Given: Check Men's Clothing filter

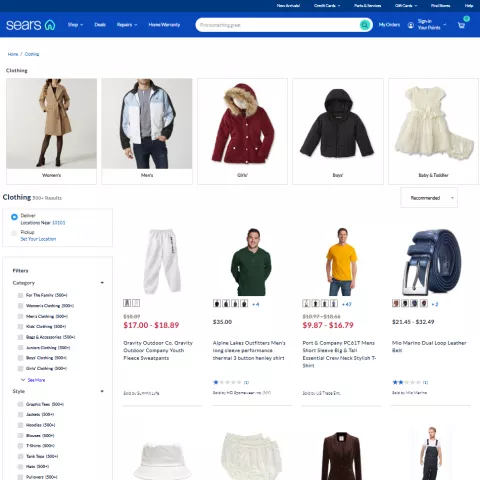Looking at the screenshot, I should point(20,316).
